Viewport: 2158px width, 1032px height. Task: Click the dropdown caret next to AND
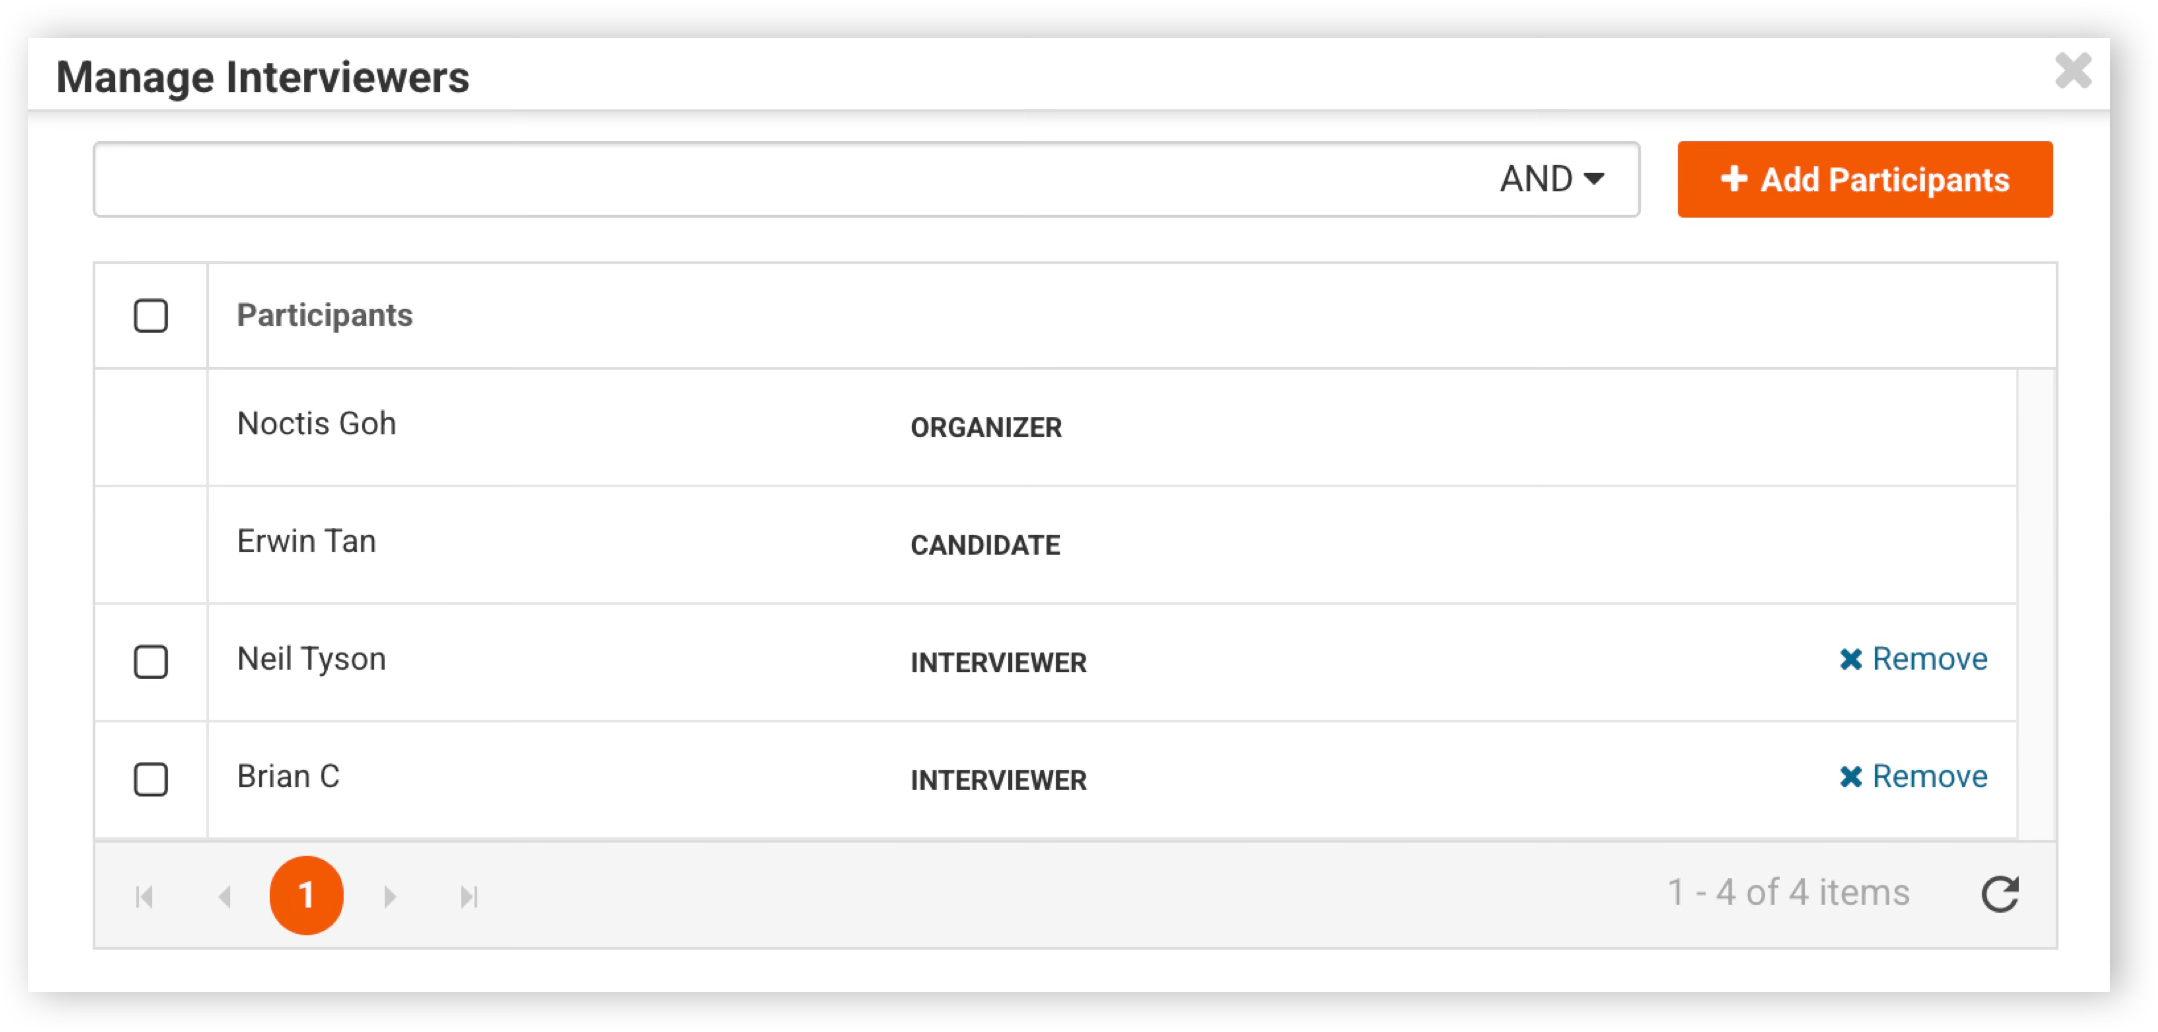tap(1595, 179)
